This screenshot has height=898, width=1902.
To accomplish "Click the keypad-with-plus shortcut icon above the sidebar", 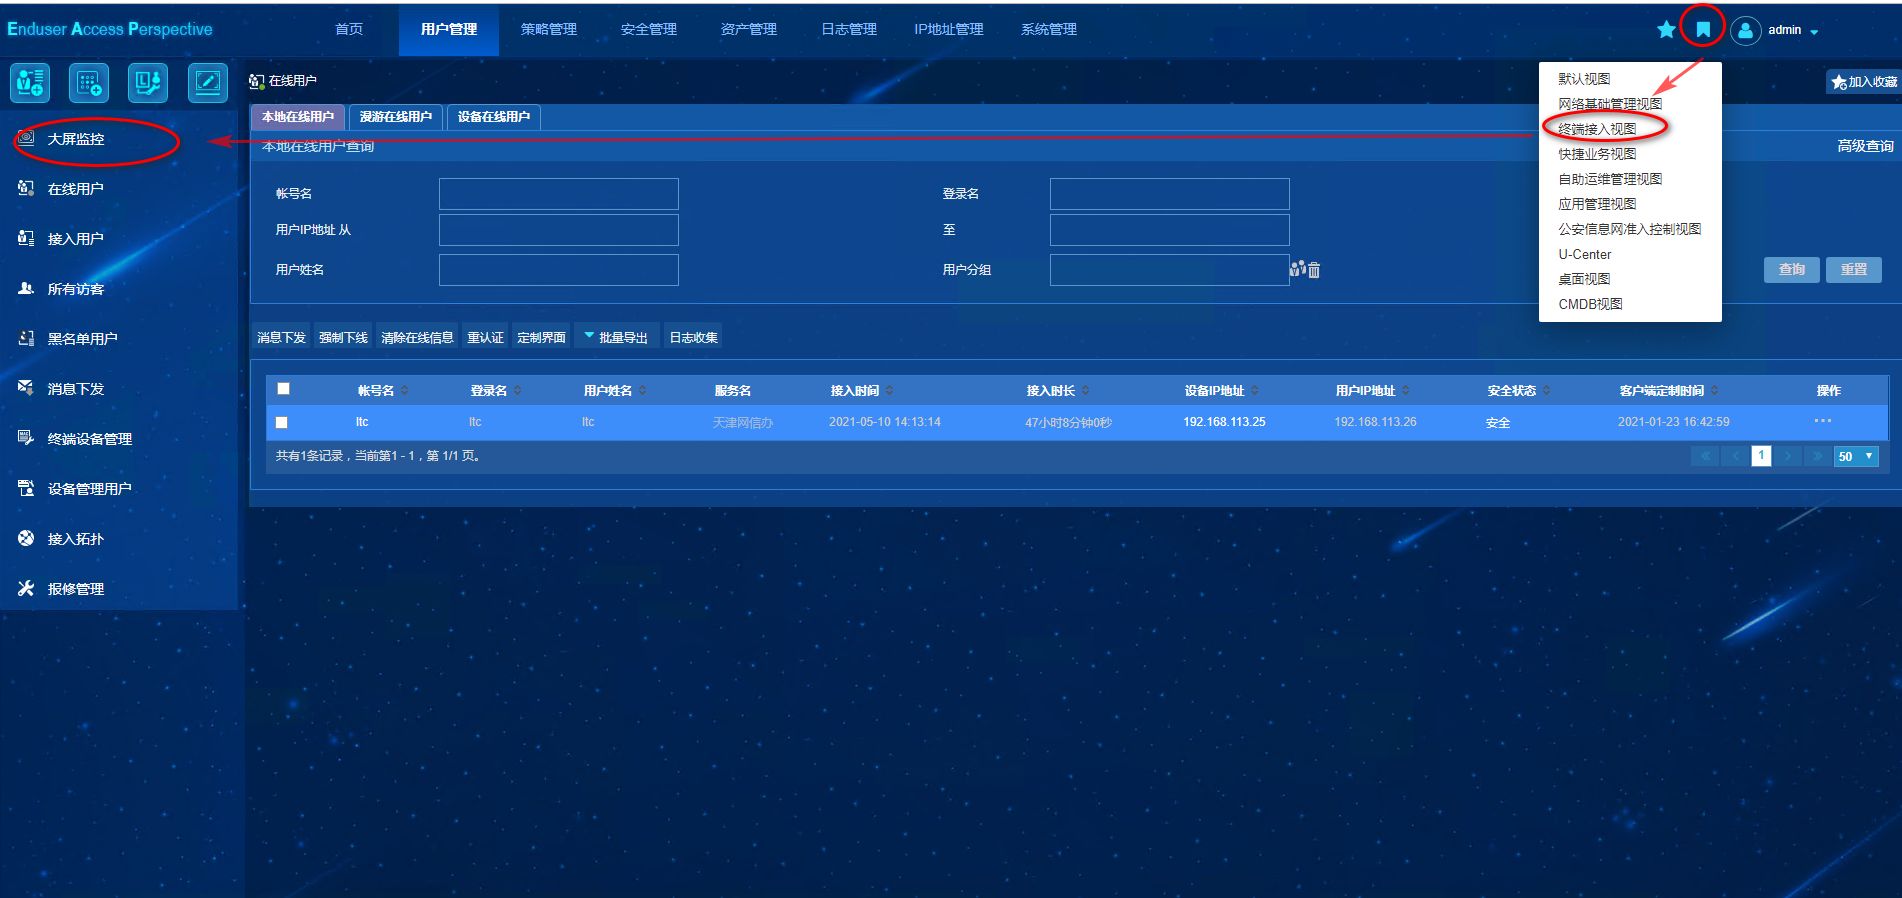I will click(x=89, y=83).
